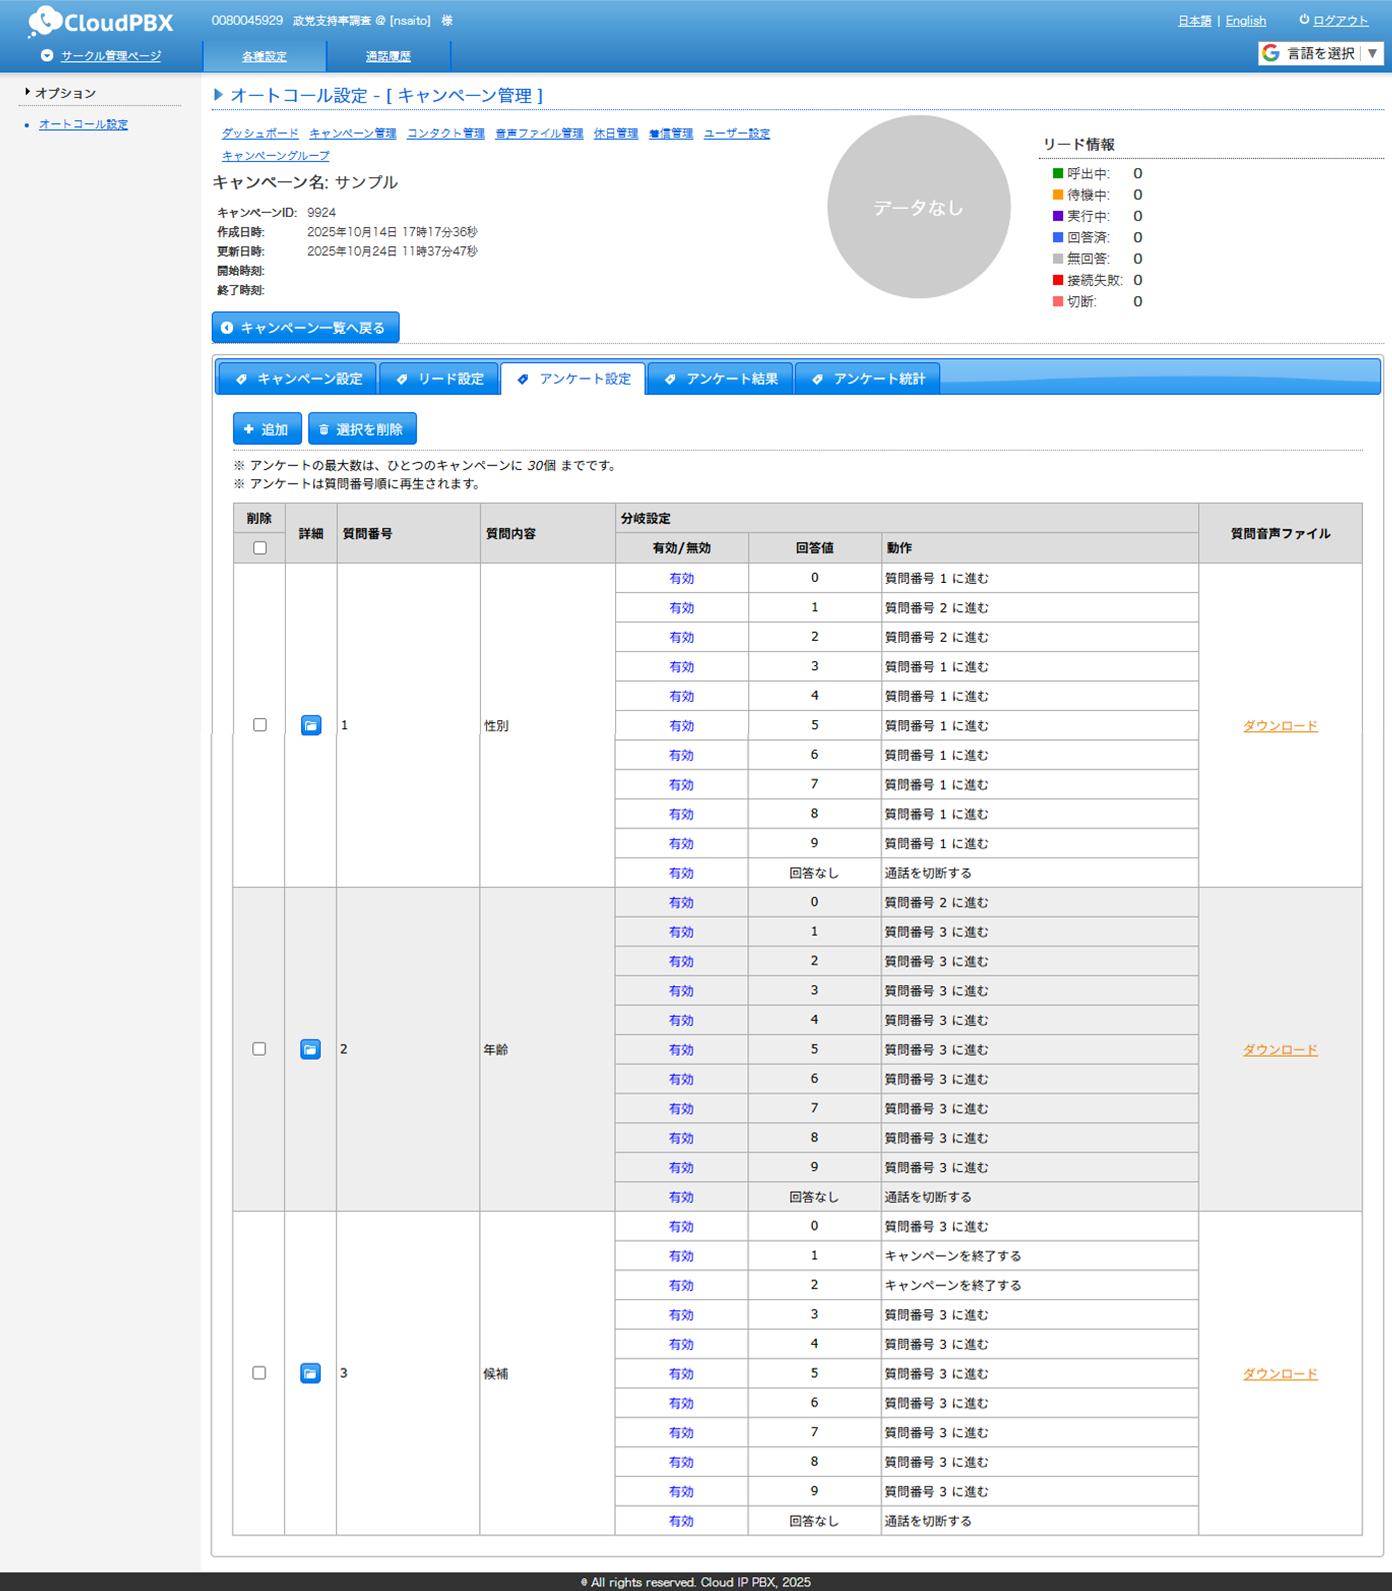
Task: Open detail folder icon for question 3
Action: click(x=310, y=1373)
